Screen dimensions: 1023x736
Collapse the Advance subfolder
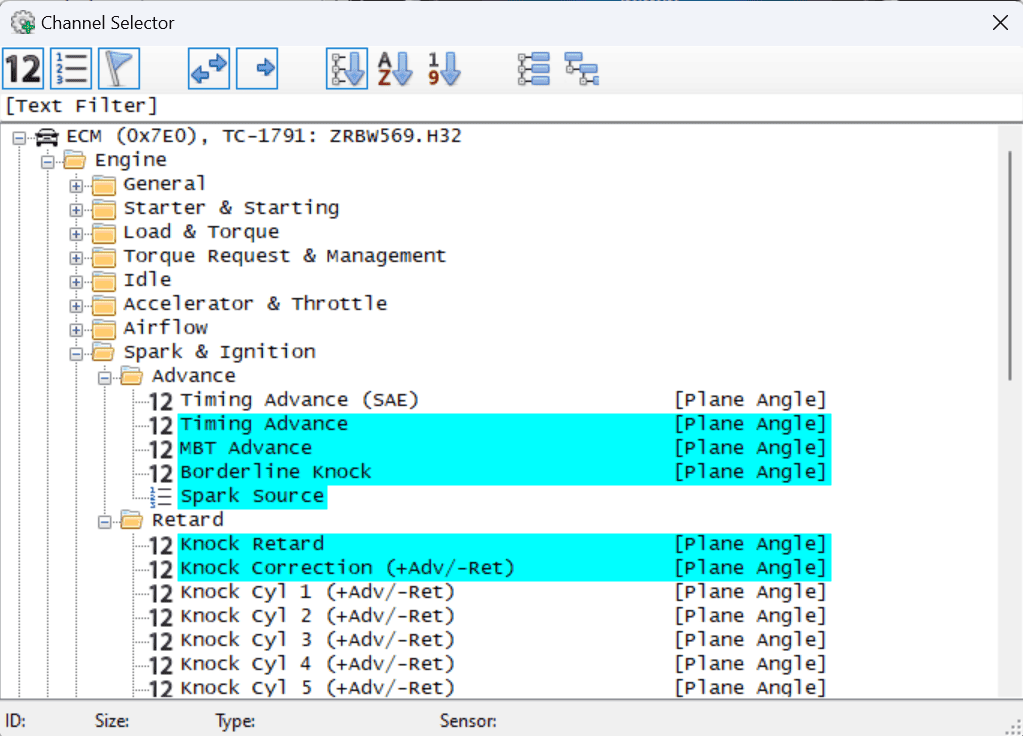104,378
